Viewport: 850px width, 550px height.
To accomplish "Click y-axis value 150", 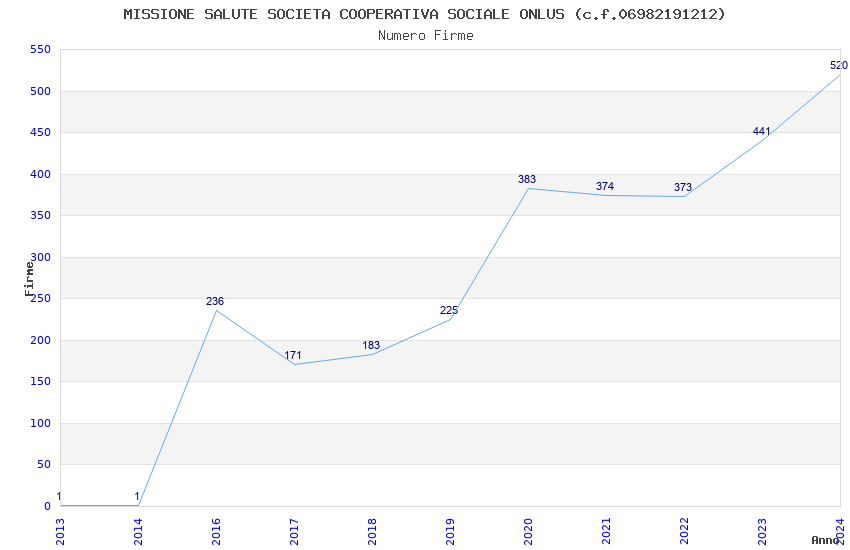I will tap(40, 381).
